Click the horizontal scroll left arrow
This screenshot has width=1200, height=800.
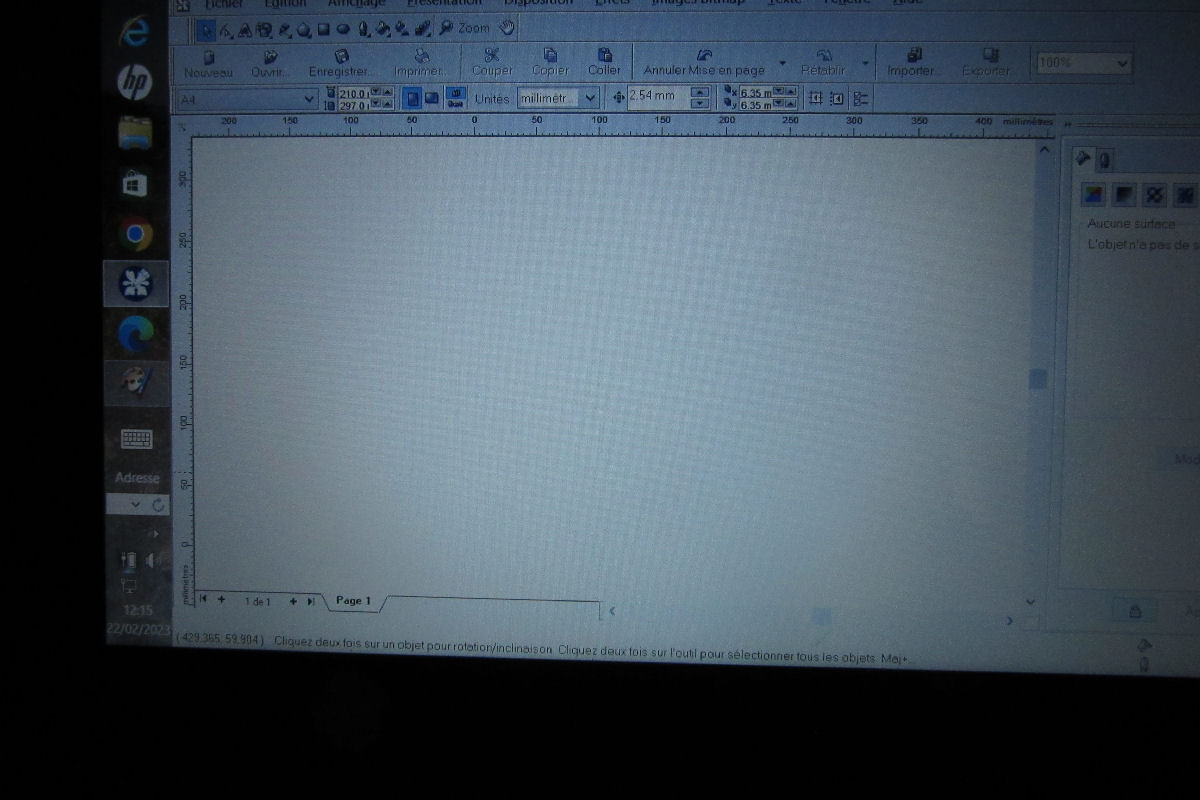point(611,610)
